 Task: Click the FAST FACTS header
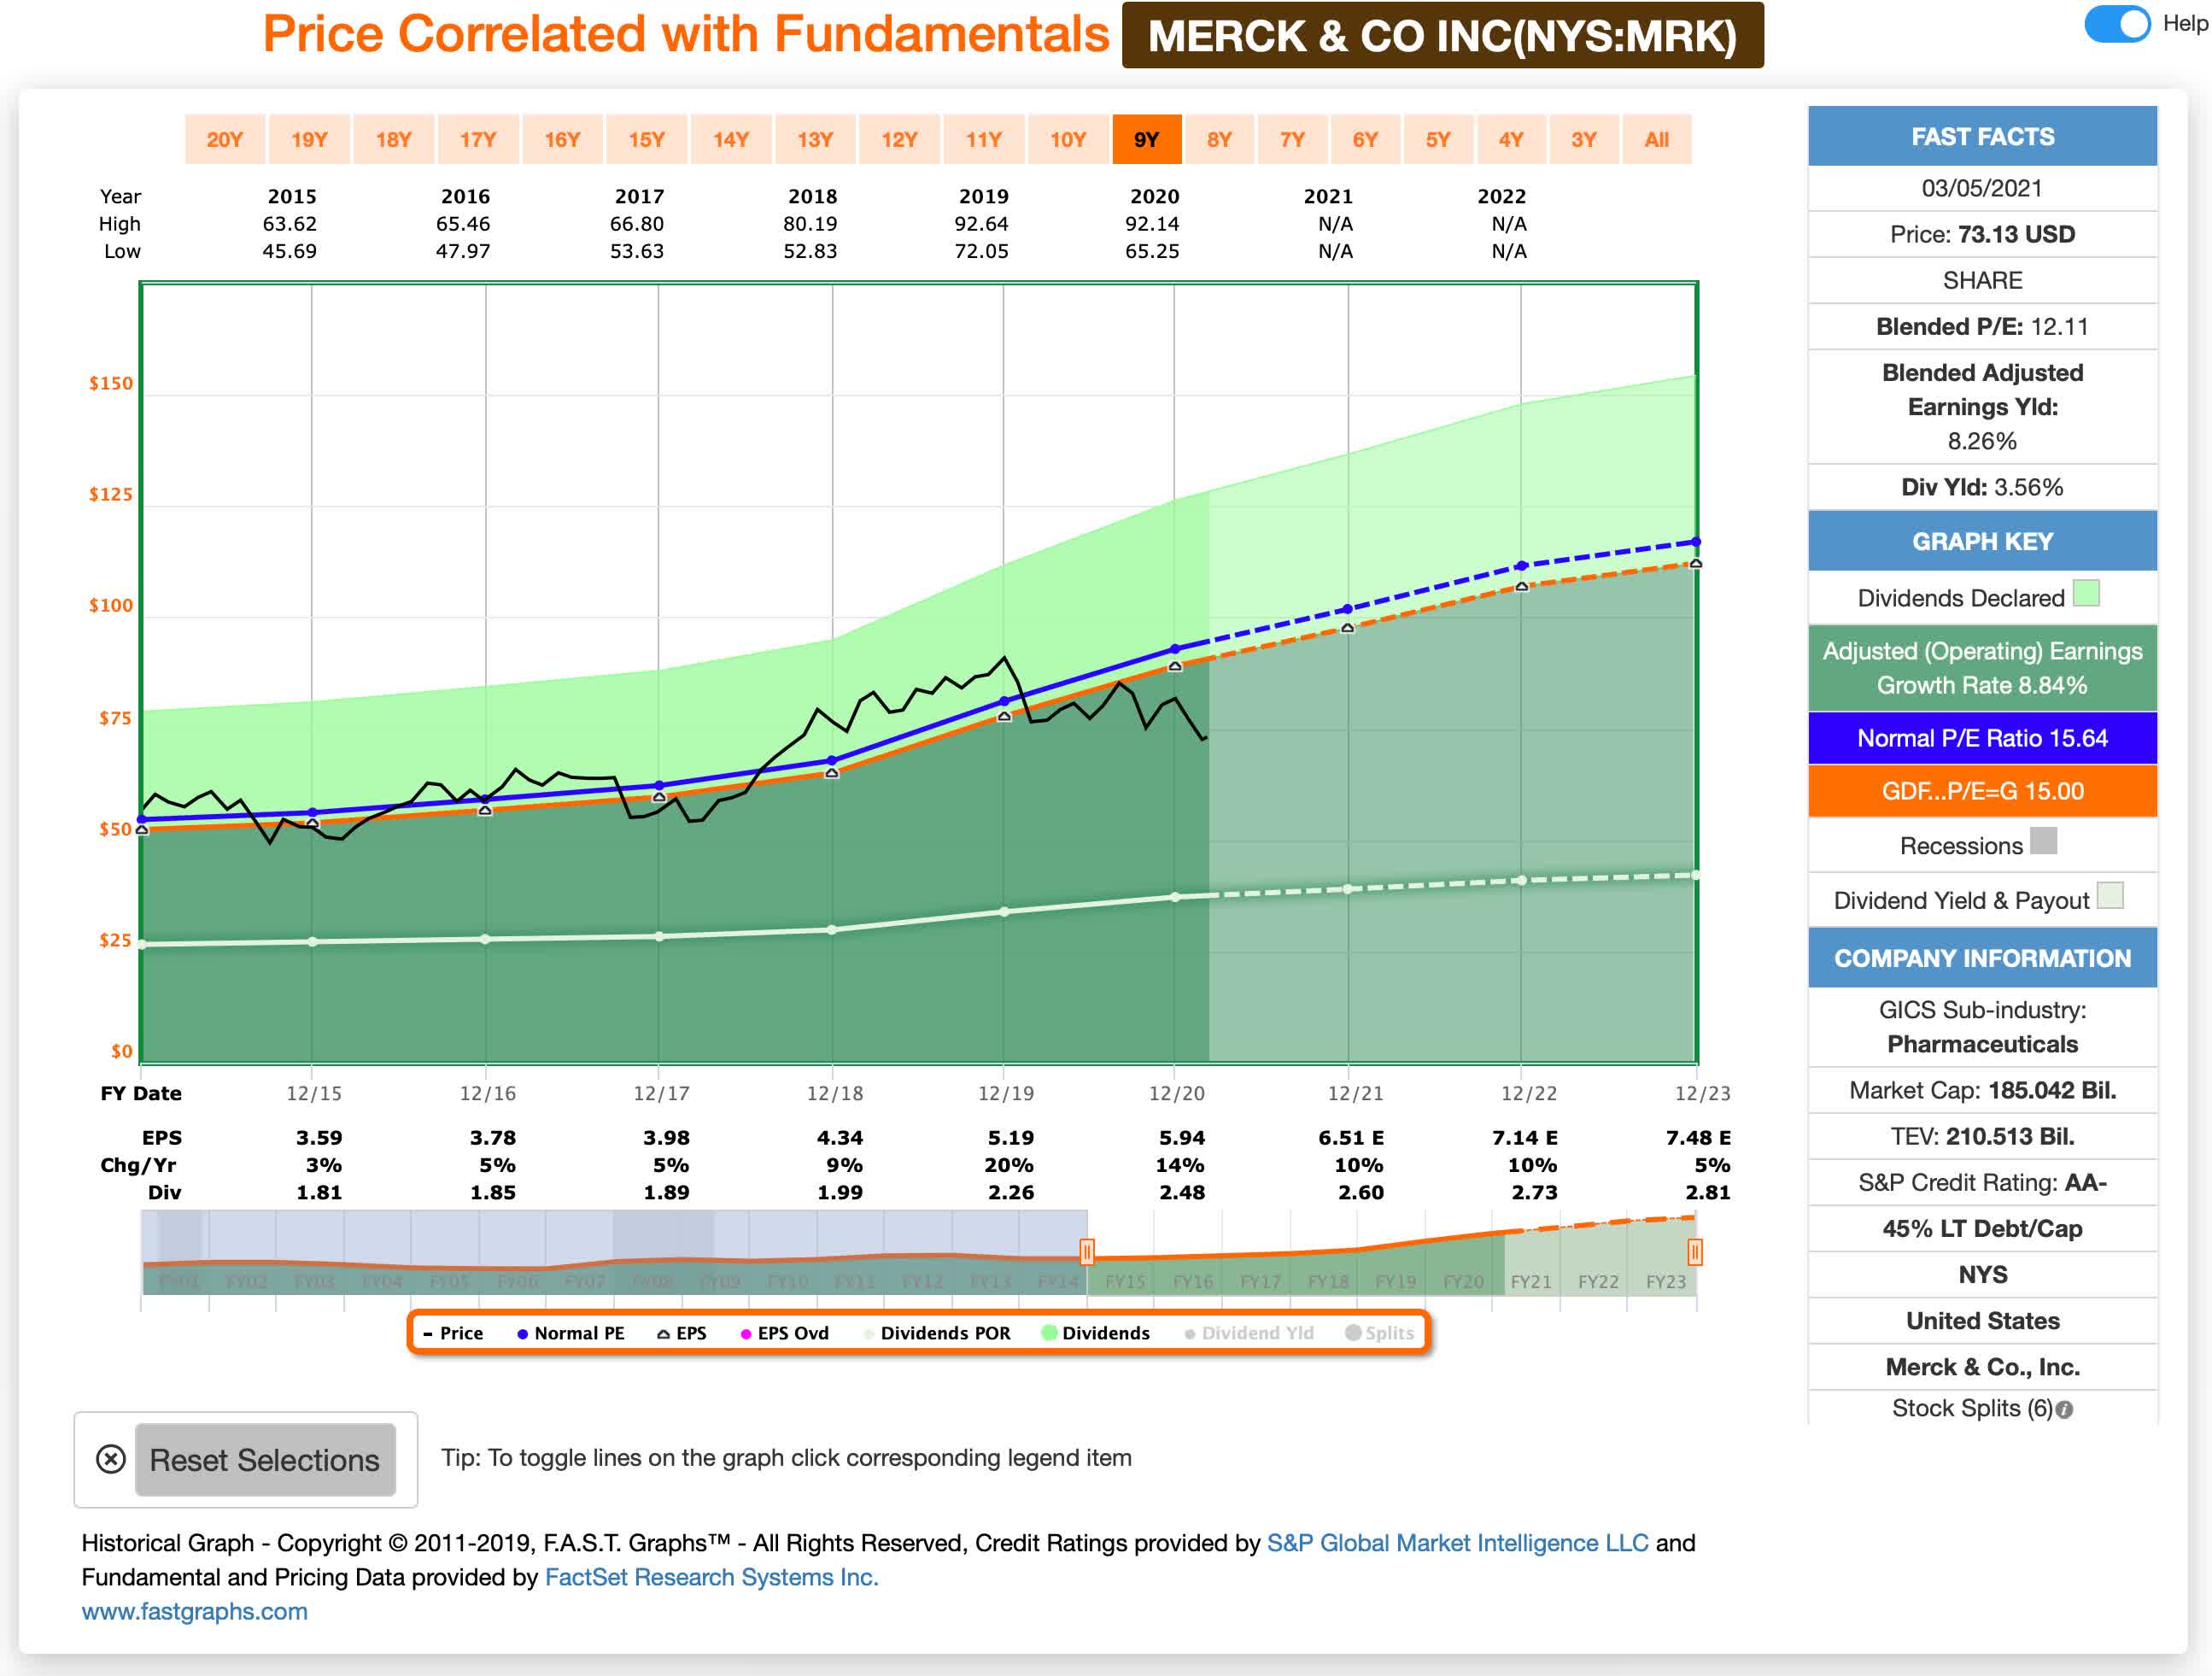[1982, 136]
